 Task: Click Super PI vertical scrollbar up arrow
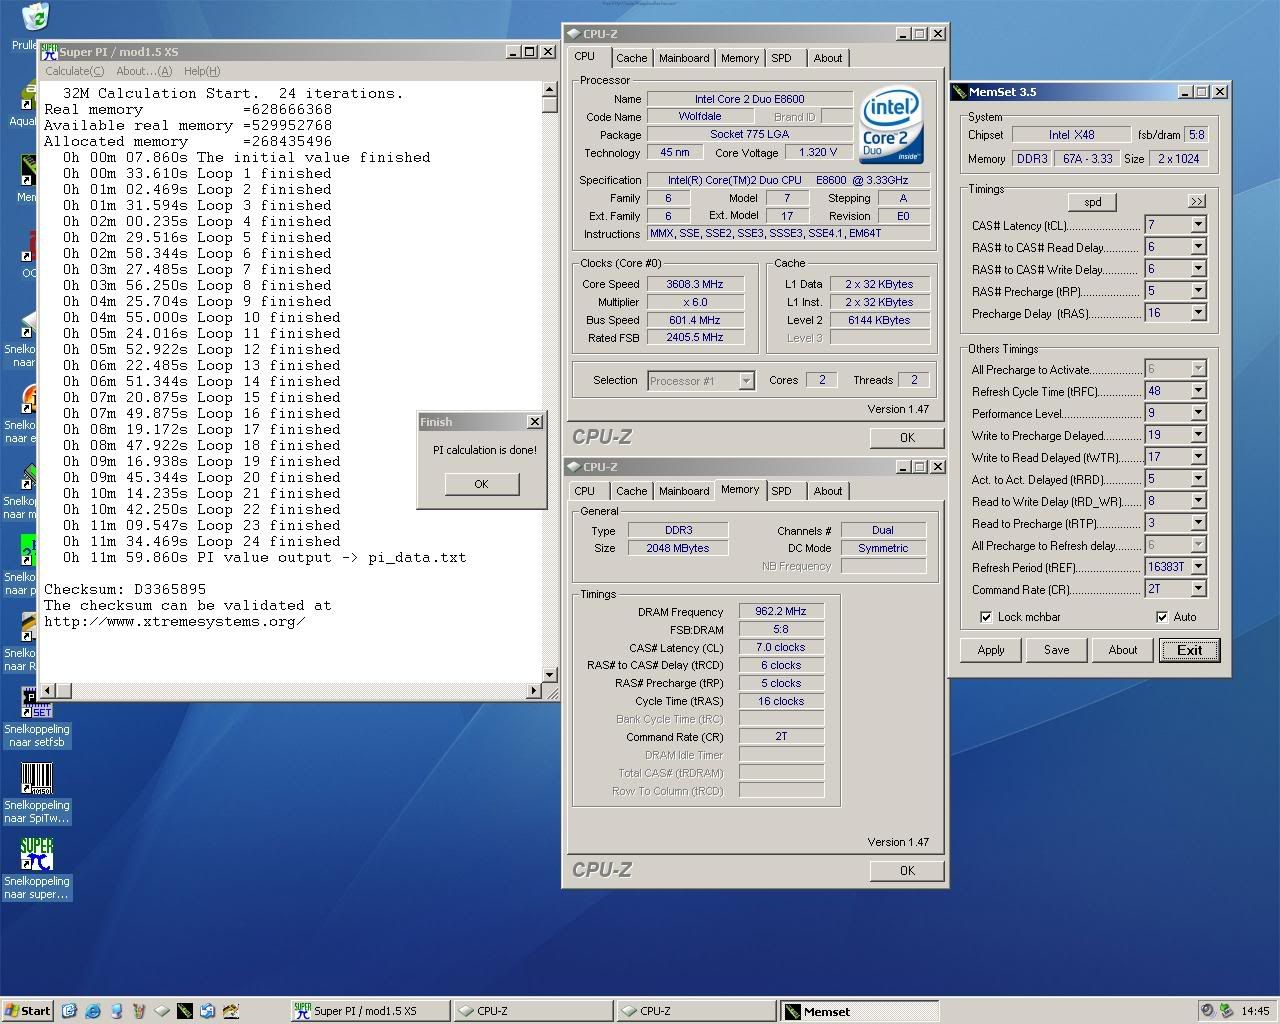pos(549,90)
